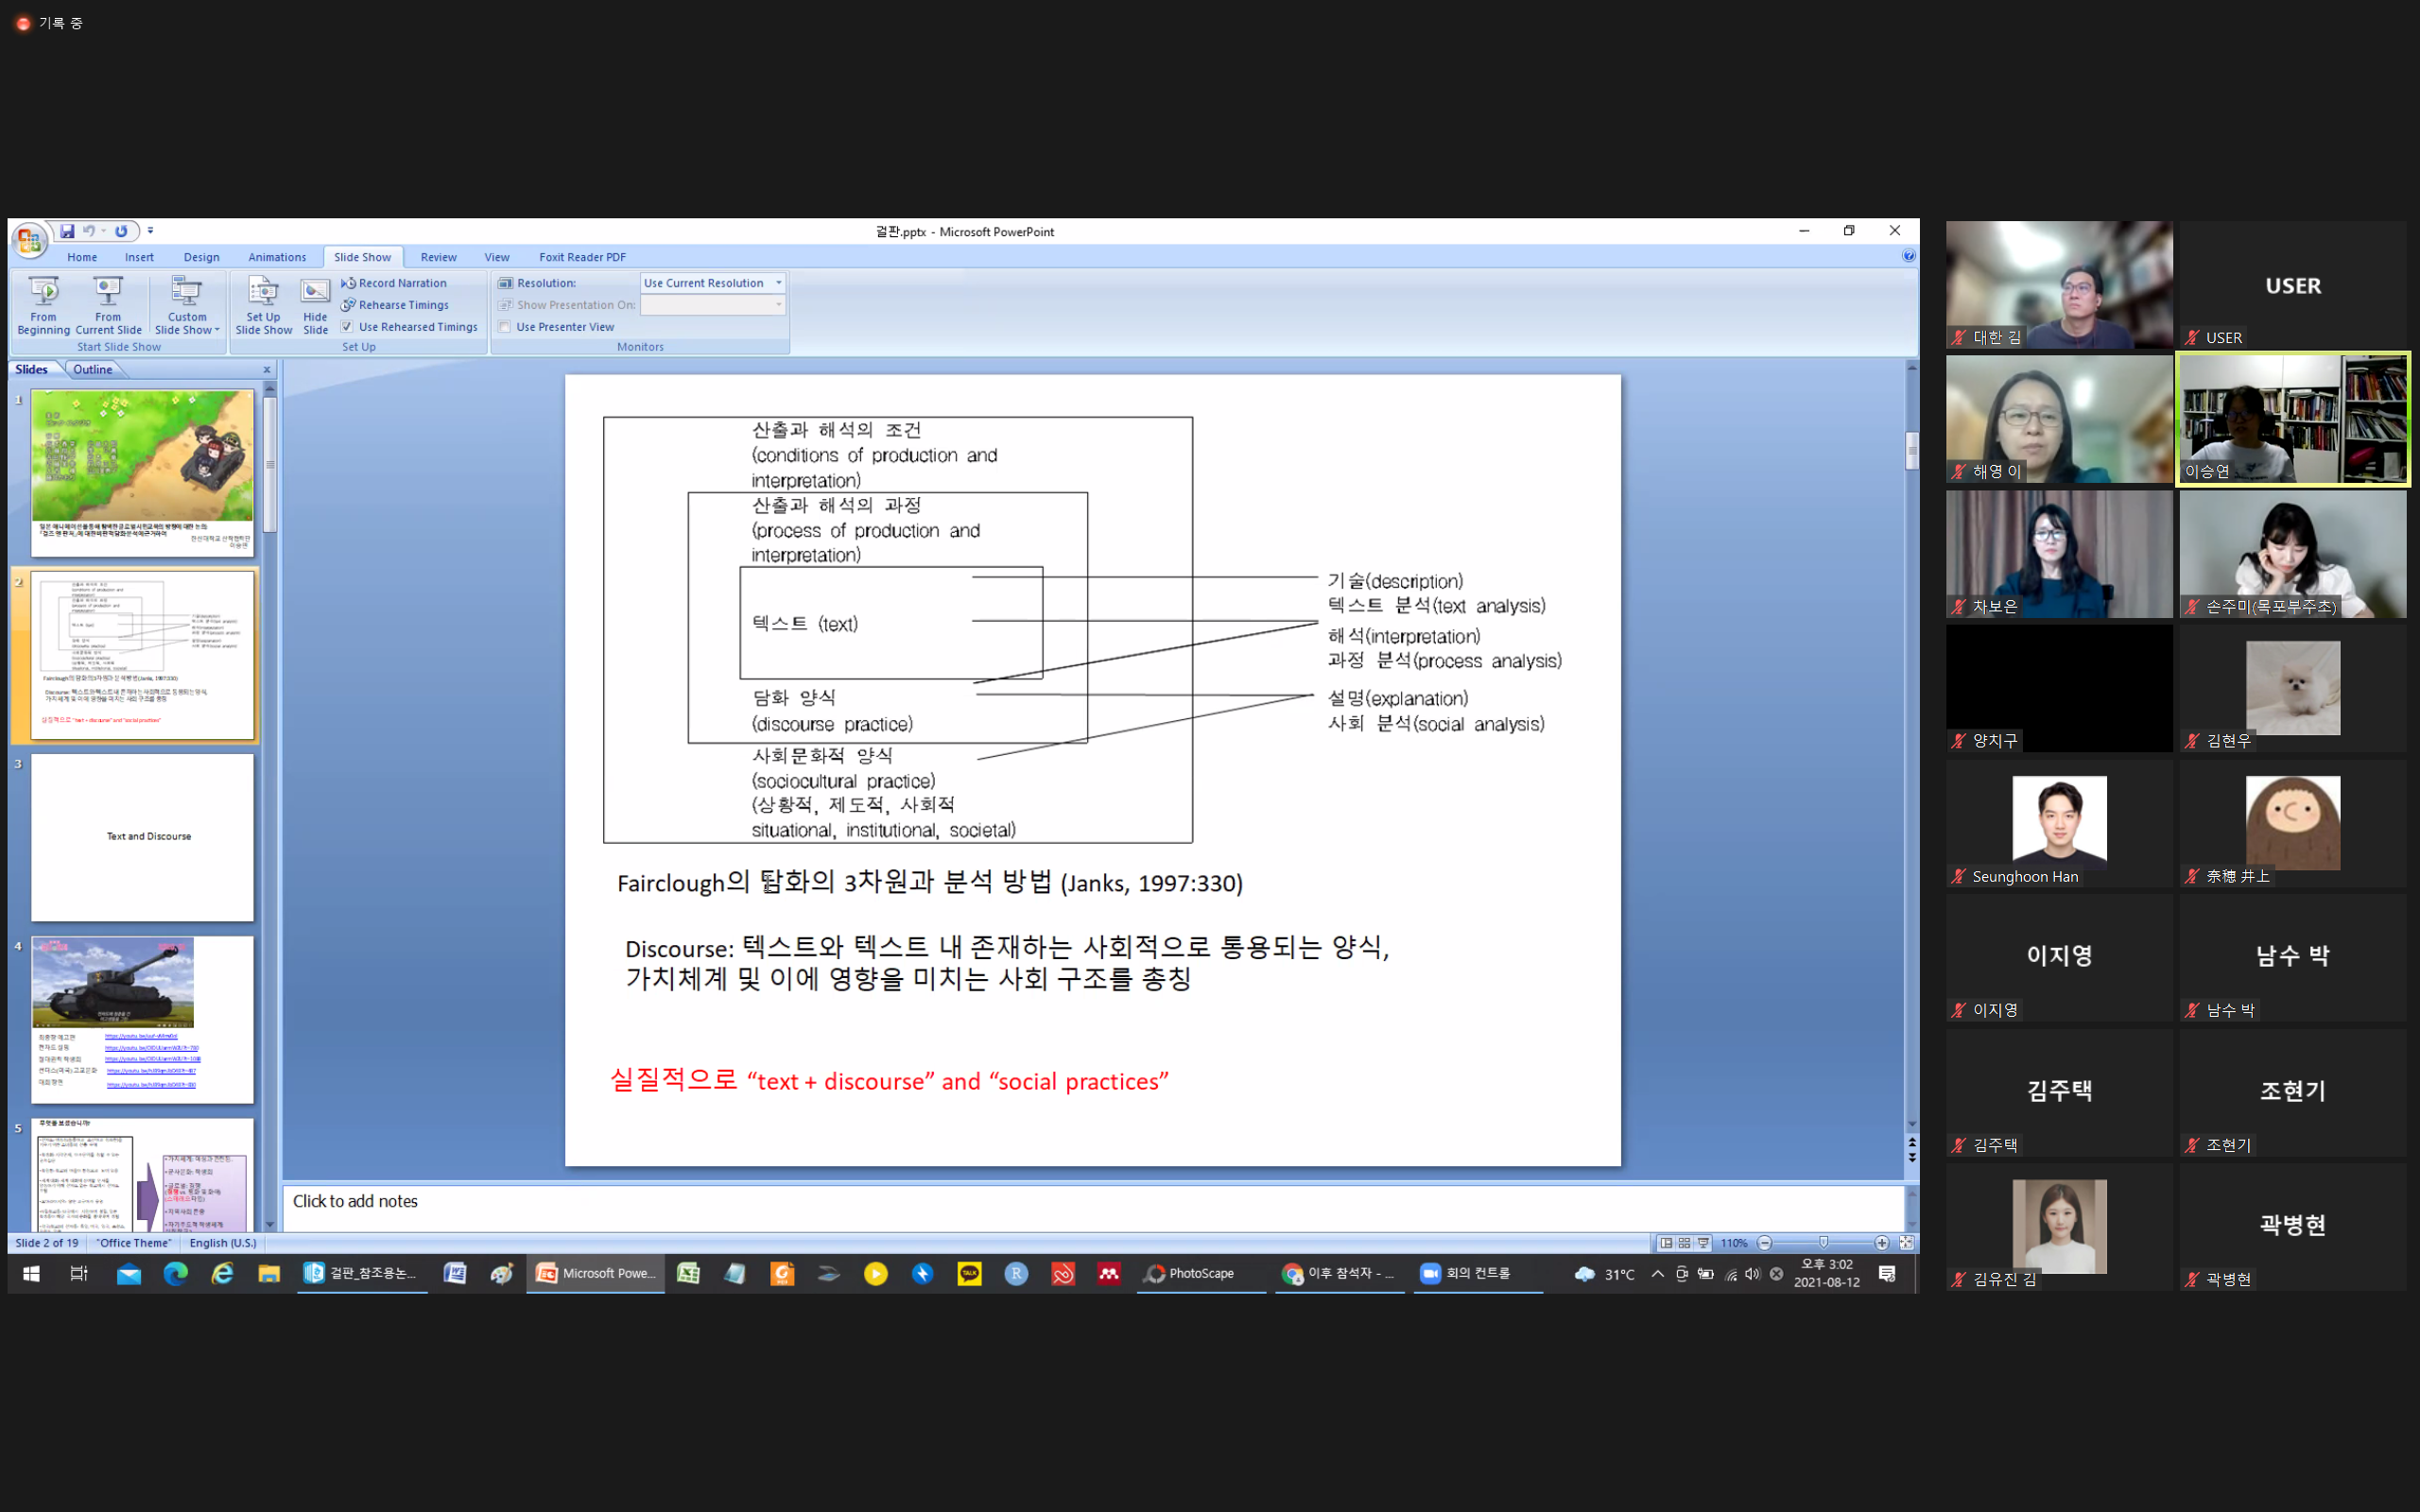Click English (U.S.) language in status bar
This screenshot has height=1512, width=2420.
coord(223,1243)
